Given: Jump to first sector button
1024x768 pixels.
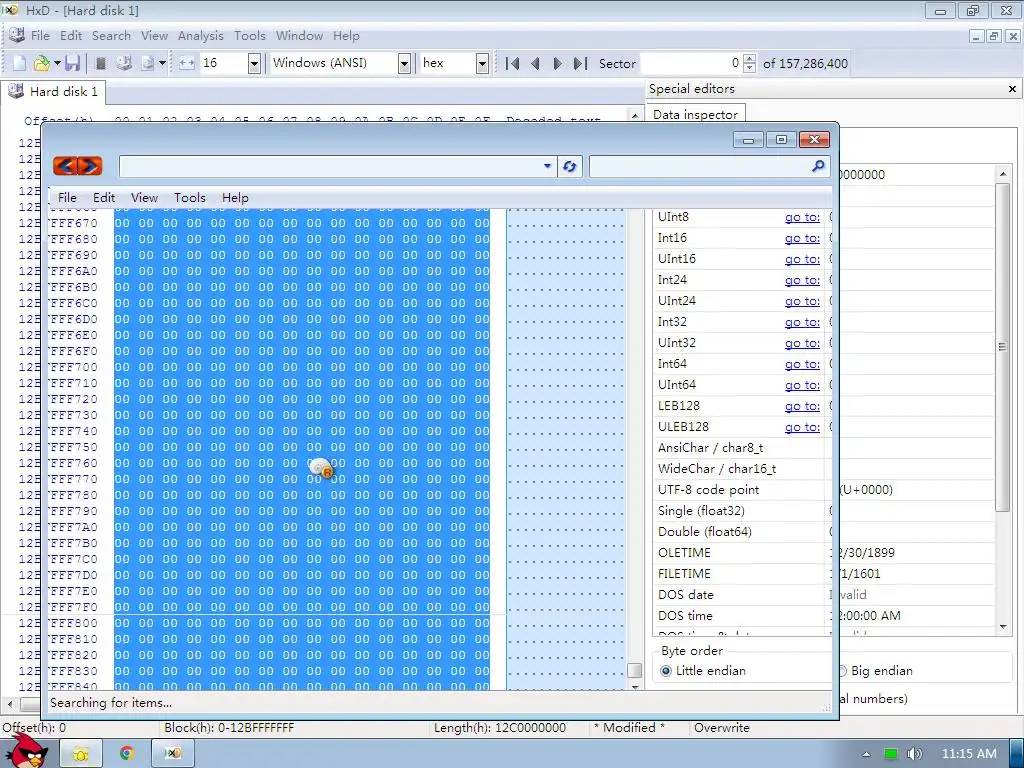Looking at the screenshot, I should pyautogui.click(x=513, y=63).
